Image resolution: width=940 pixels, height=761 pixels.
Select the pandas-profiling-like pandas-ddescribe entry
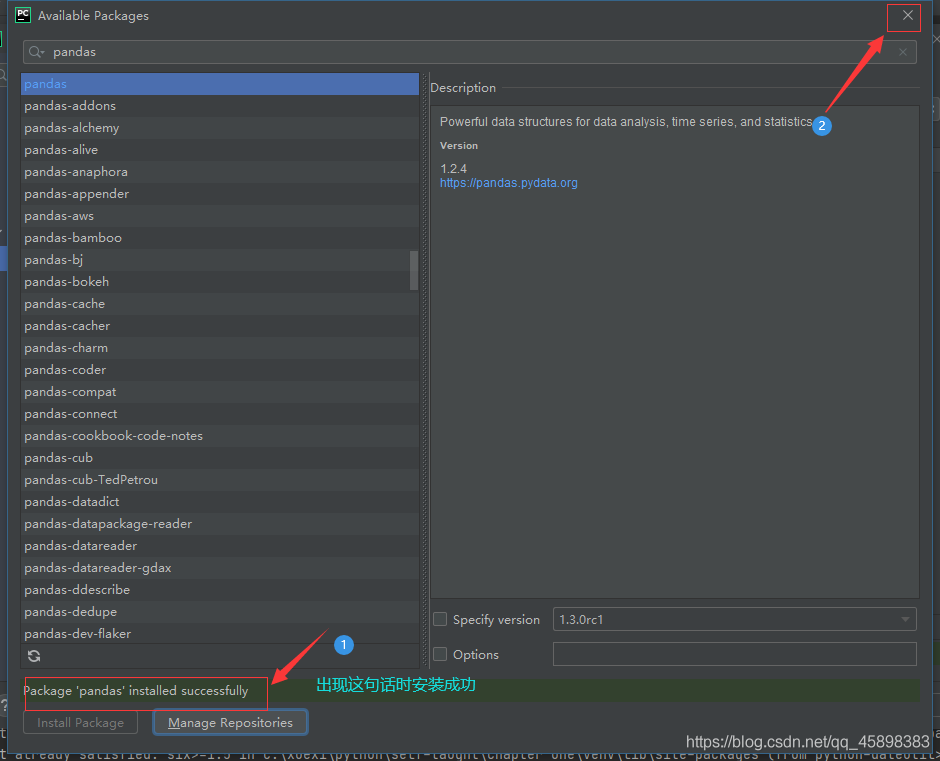(77, 590)
